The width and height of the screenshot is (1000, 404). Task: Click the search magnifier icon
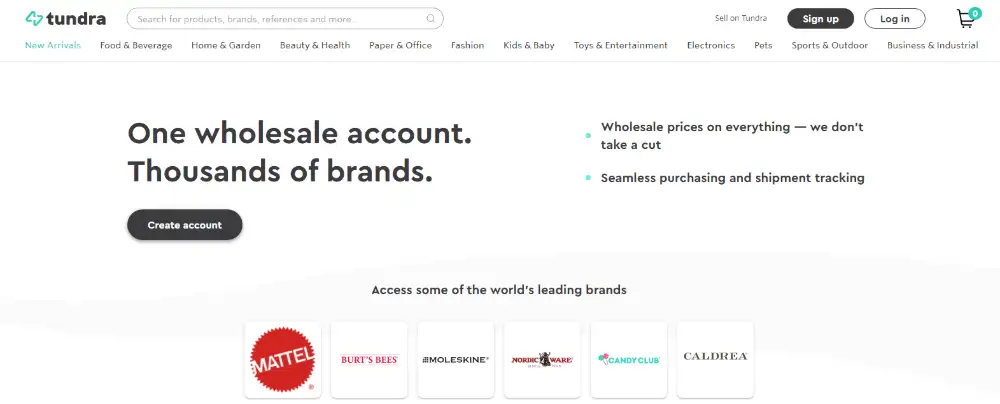click(x=431, y=19)
